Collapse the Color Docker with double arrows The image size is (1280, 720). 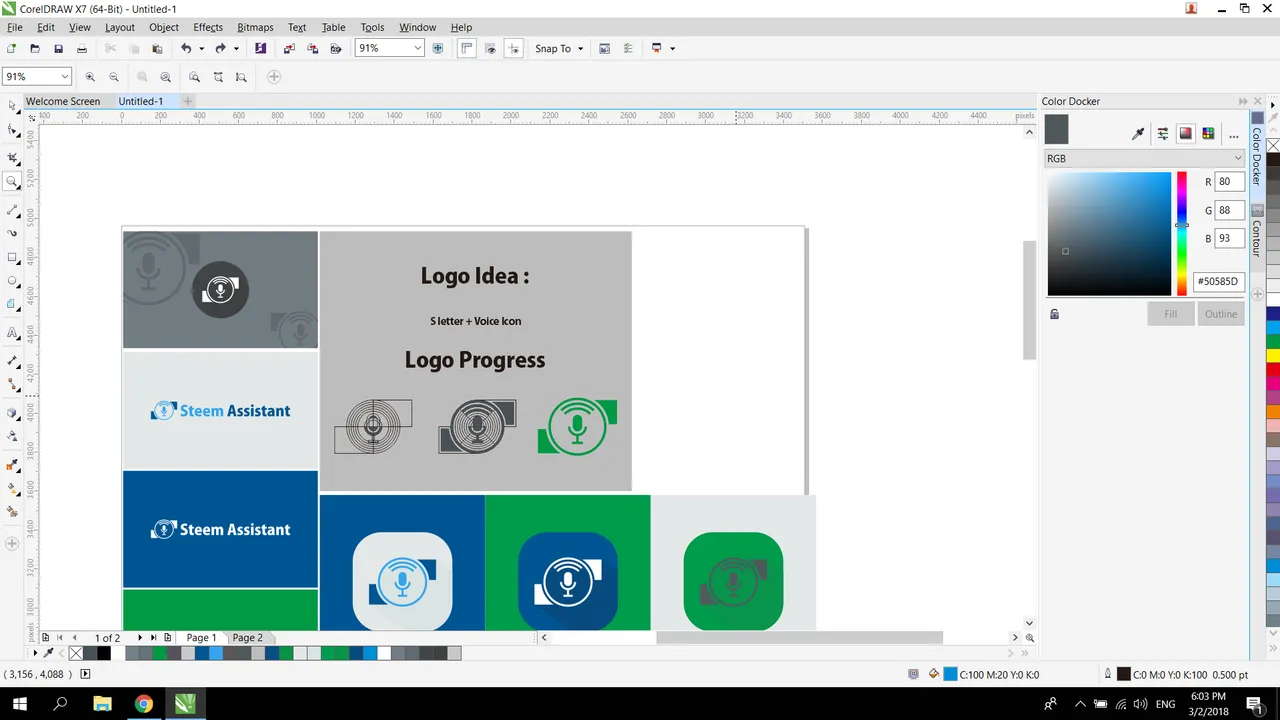[x=1243, y=101]
